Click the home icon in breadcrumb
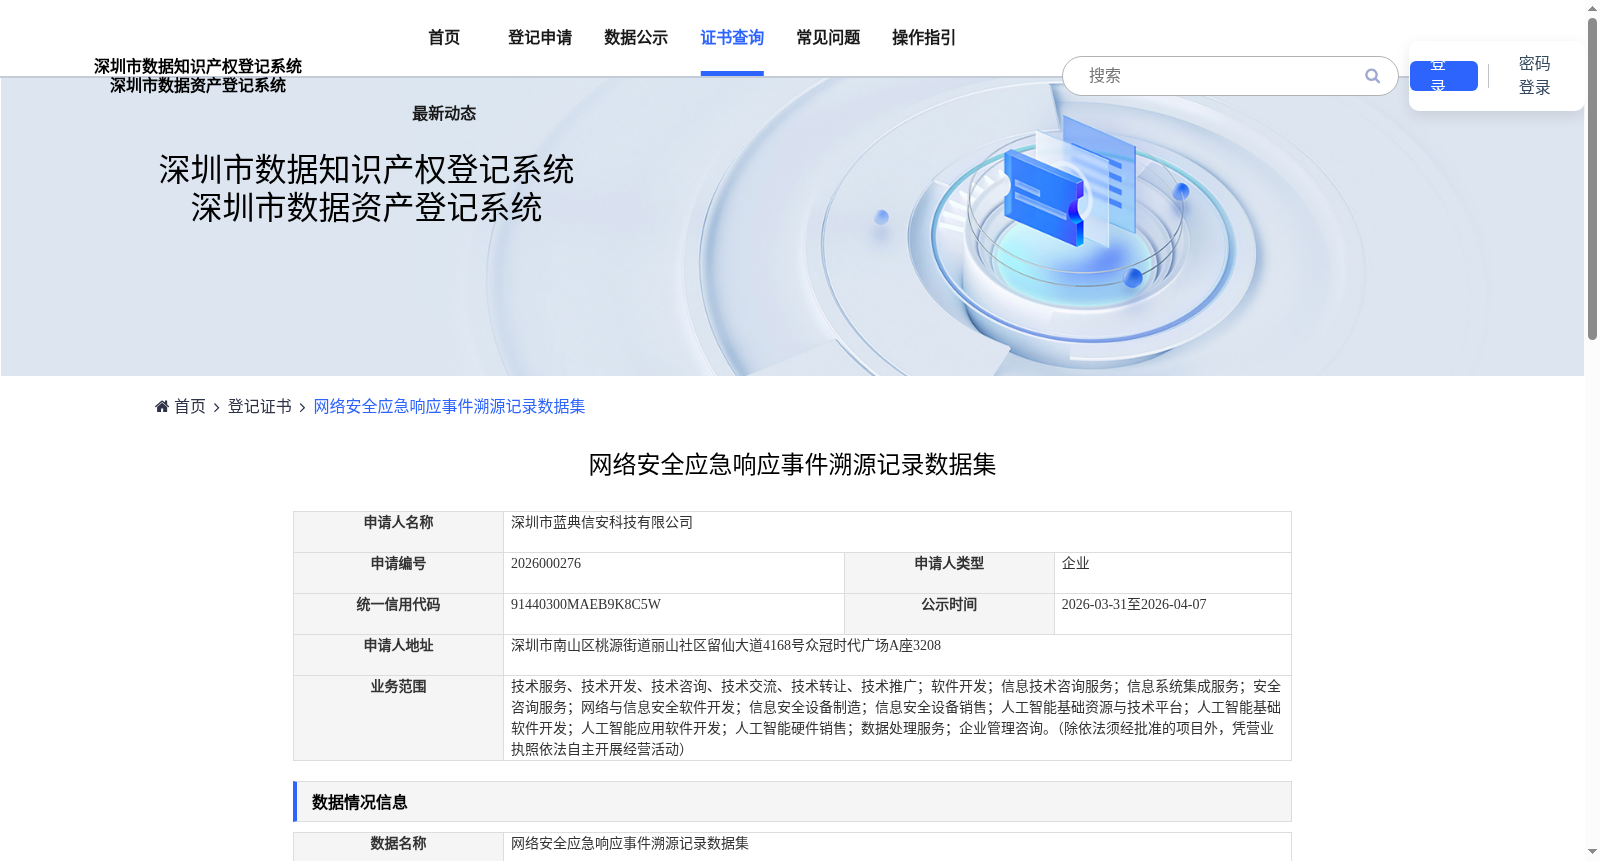The height and width of the screenshot is (861, 1600). coord(162,406)
